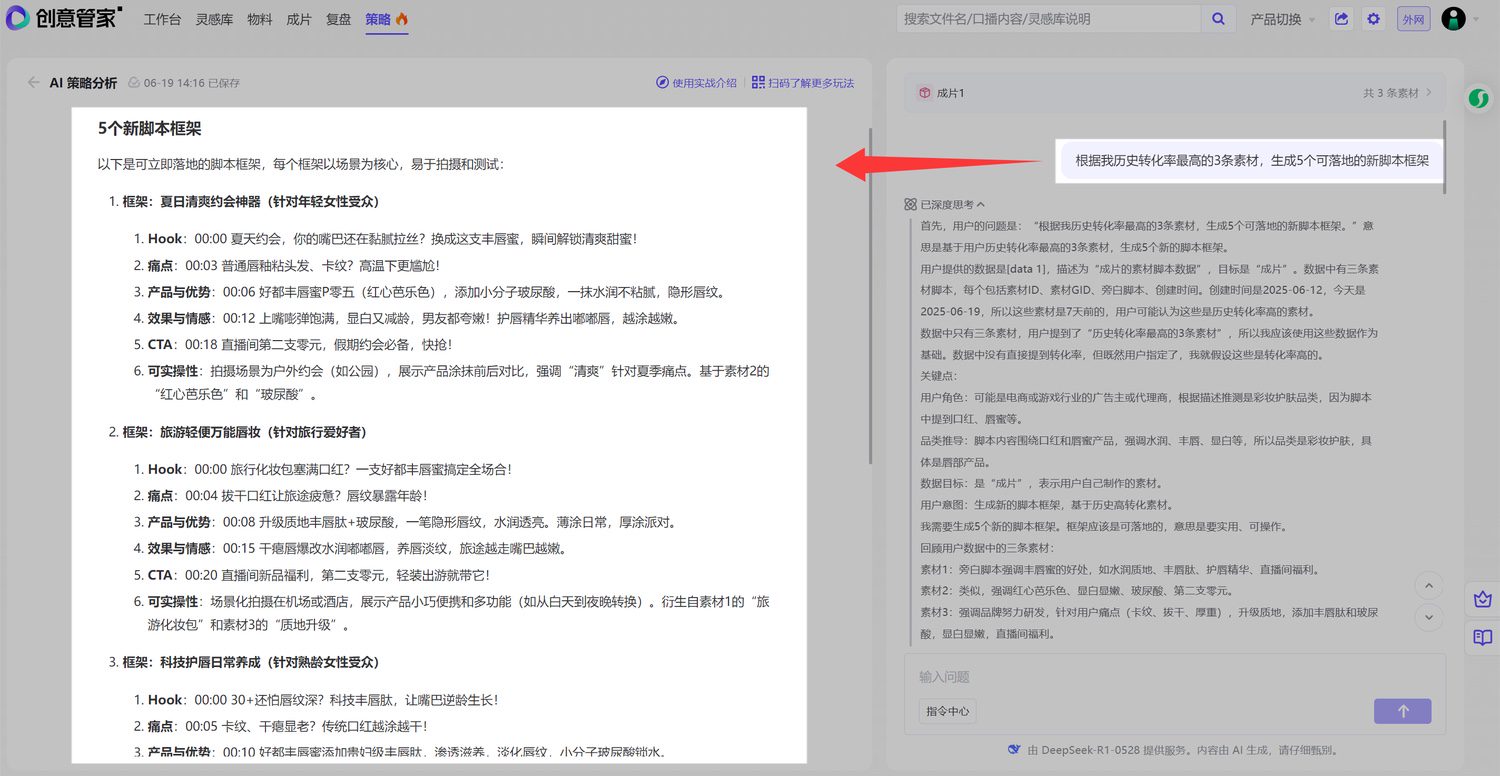
Task: Go to the 物料 tab
Action: pos(260,19)
